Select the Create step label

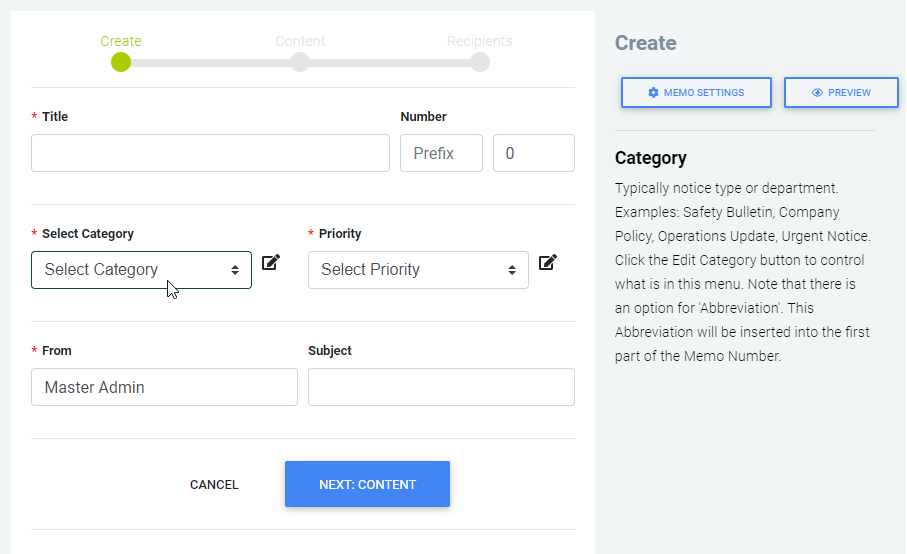(121, 41)
